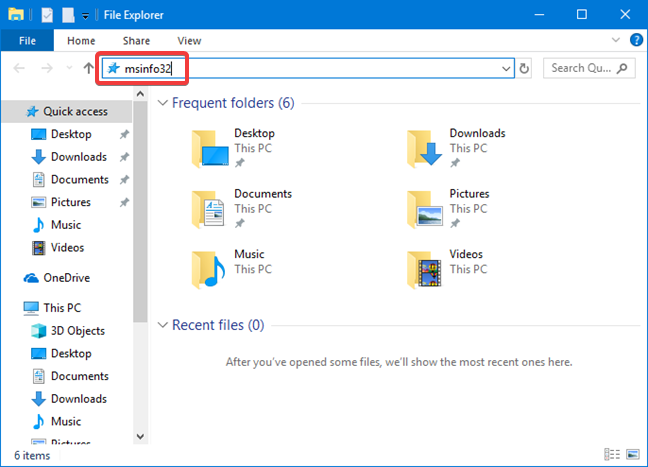Refresh the current folder view

tap(524, 69)
